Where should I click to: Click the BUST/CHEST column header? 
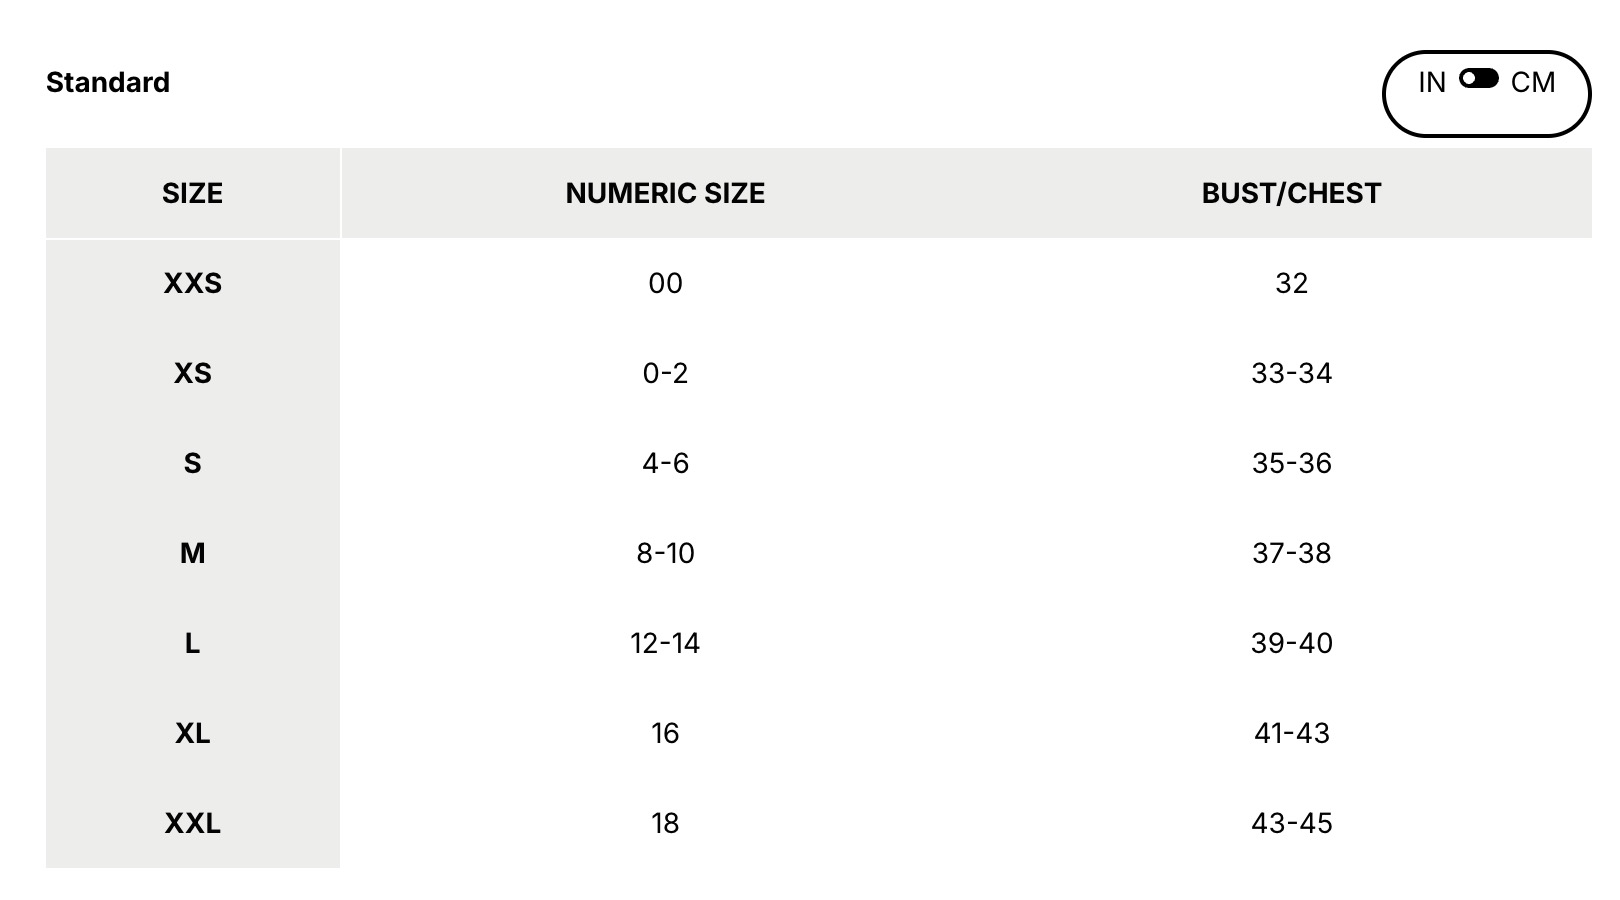1291,193
